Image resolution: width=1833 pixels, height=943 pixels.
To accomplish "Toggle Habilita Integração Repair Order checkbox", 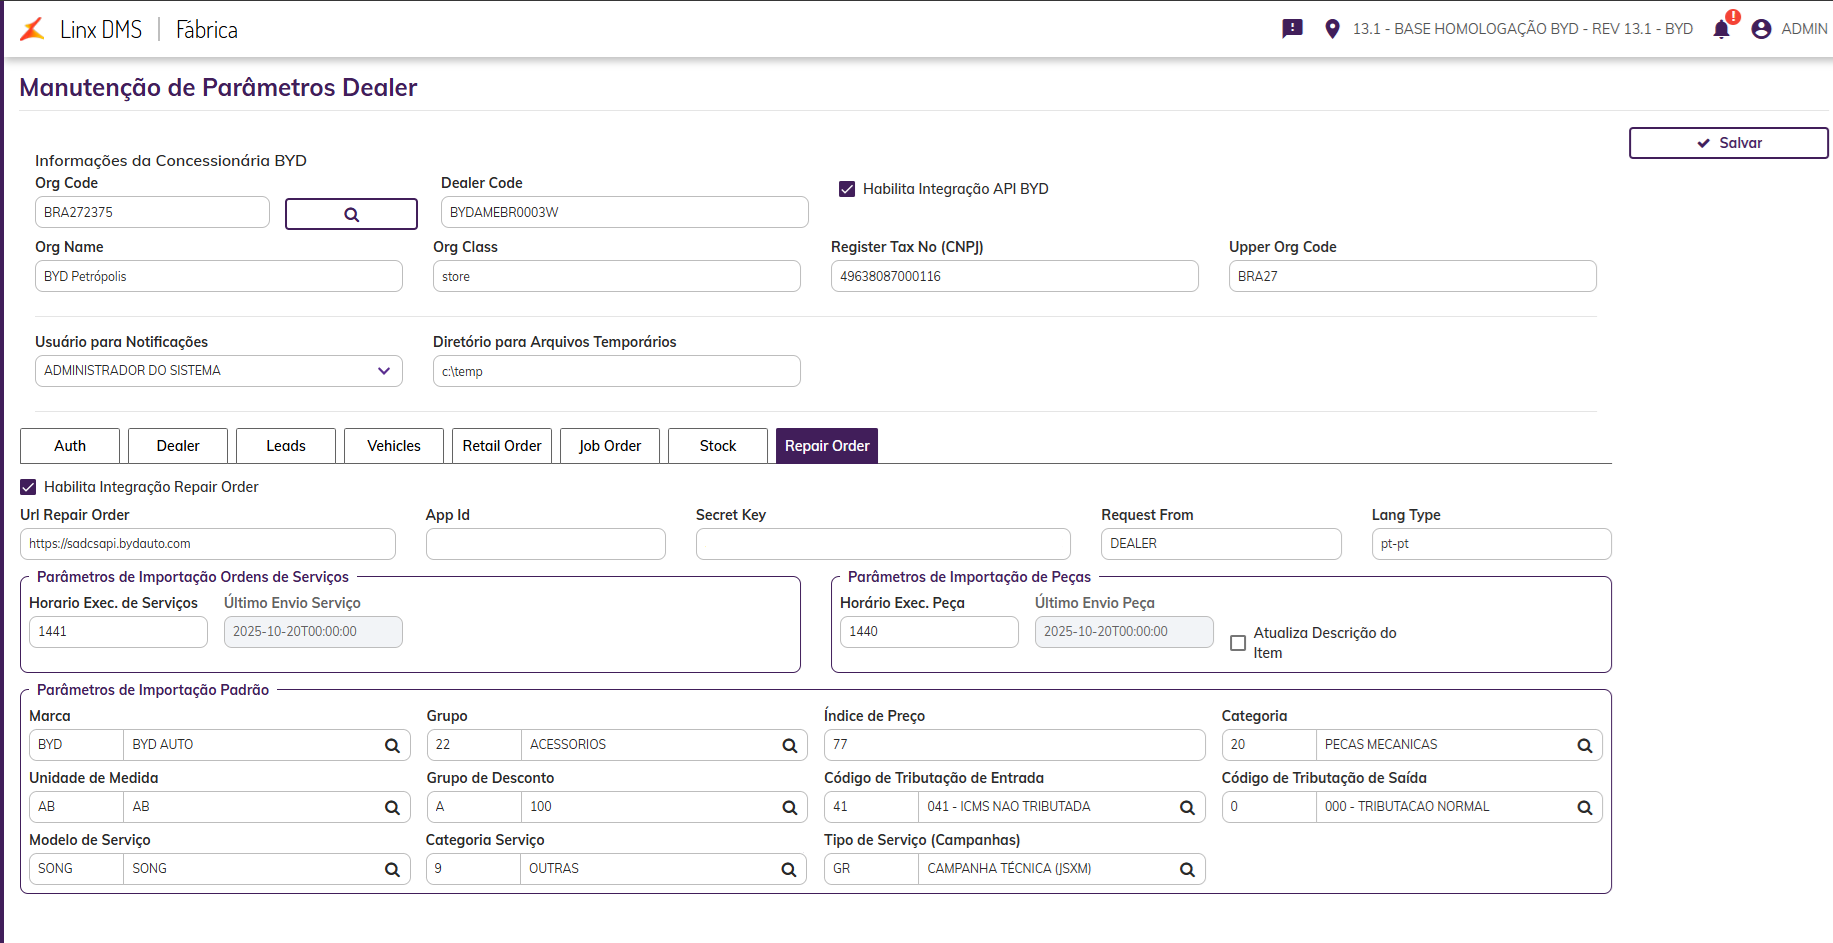I will 29,487.
